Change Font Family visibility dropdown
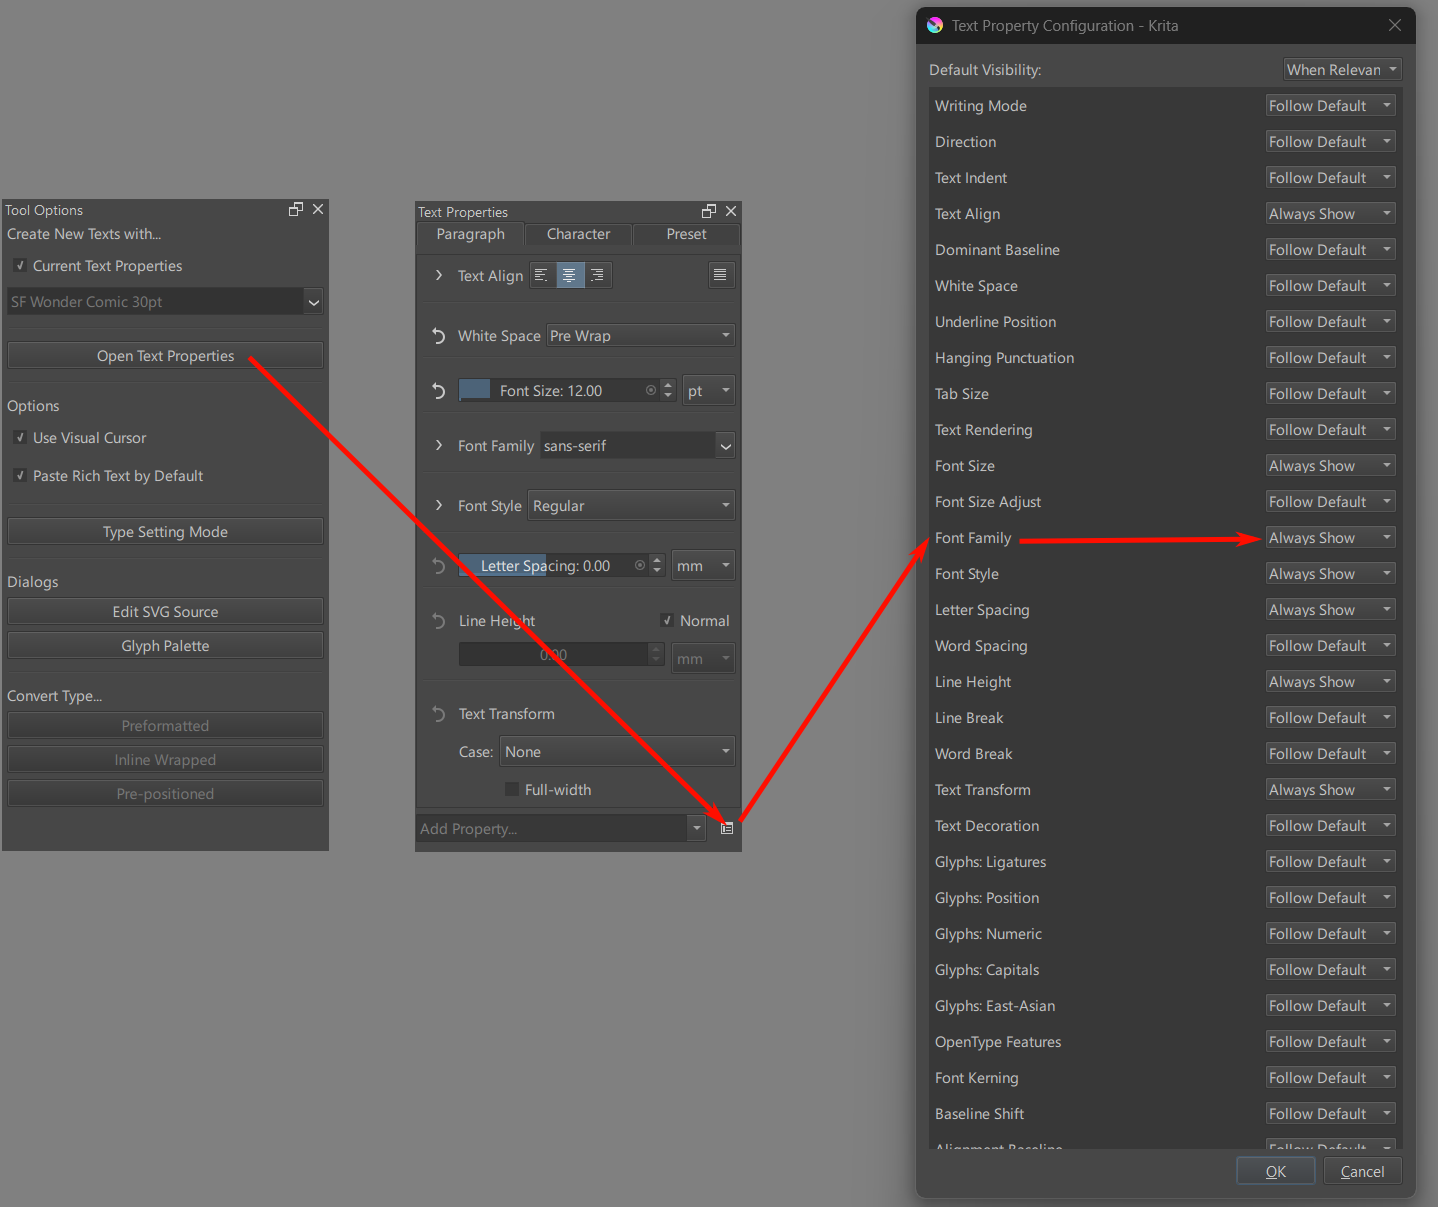This screenshot has width=1438, height=1207. [1330, 538]
